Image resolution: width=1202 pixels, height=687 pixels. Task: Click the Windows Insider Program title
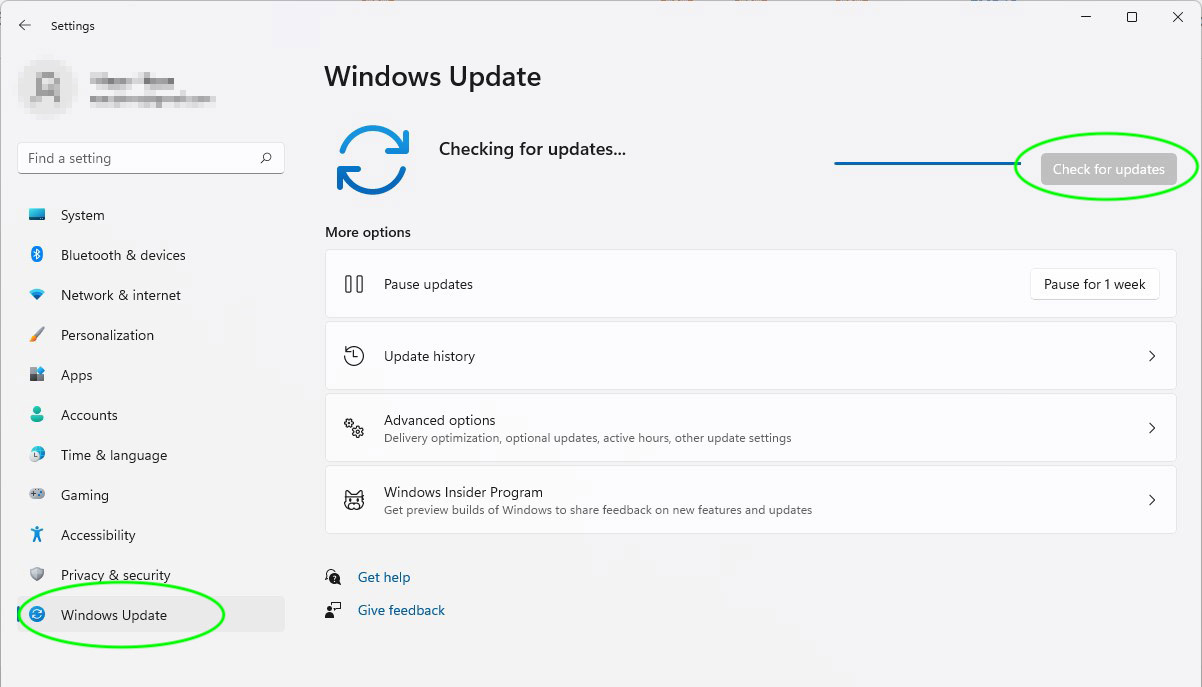pyautogui.click(x=463, y=492)
